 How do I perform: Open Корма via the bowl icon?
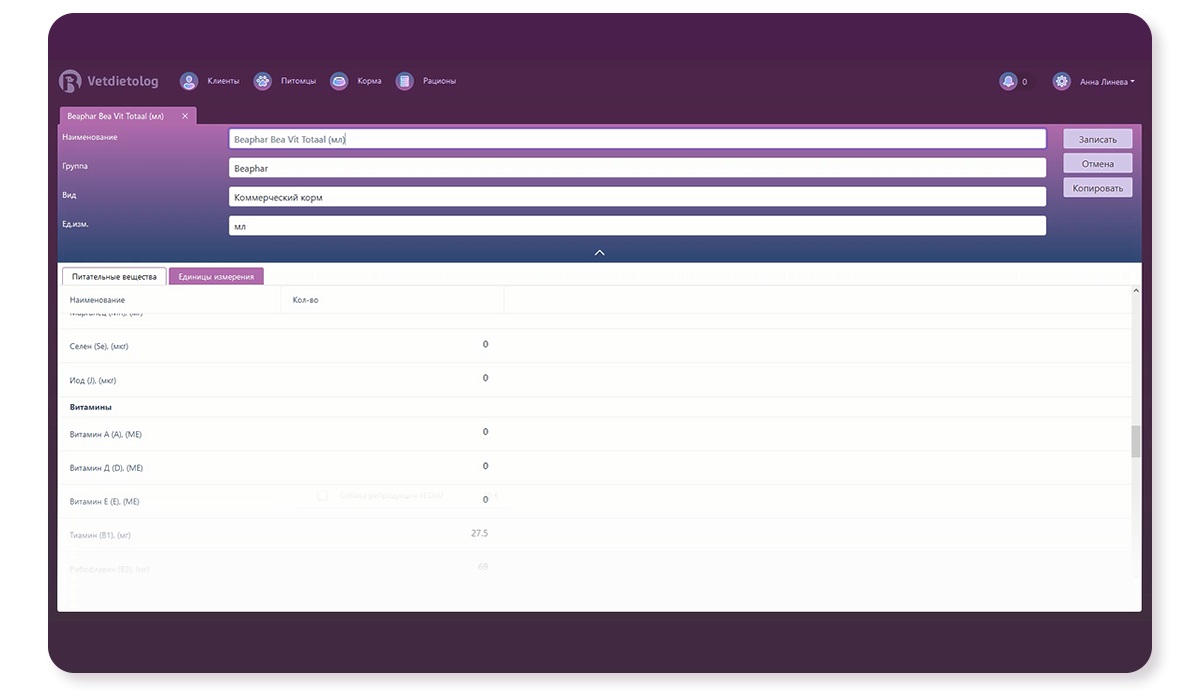click(x=339, y=81)
